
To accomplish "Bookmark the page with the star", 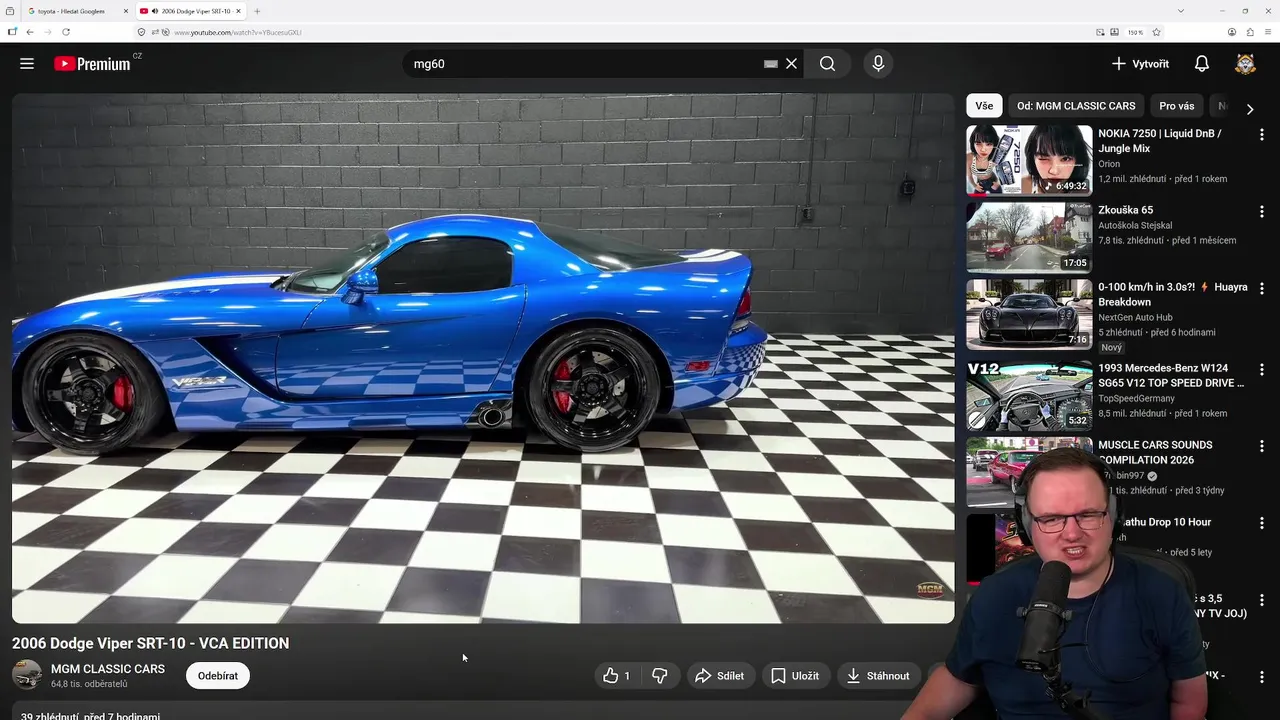I will coord(1156,32).
